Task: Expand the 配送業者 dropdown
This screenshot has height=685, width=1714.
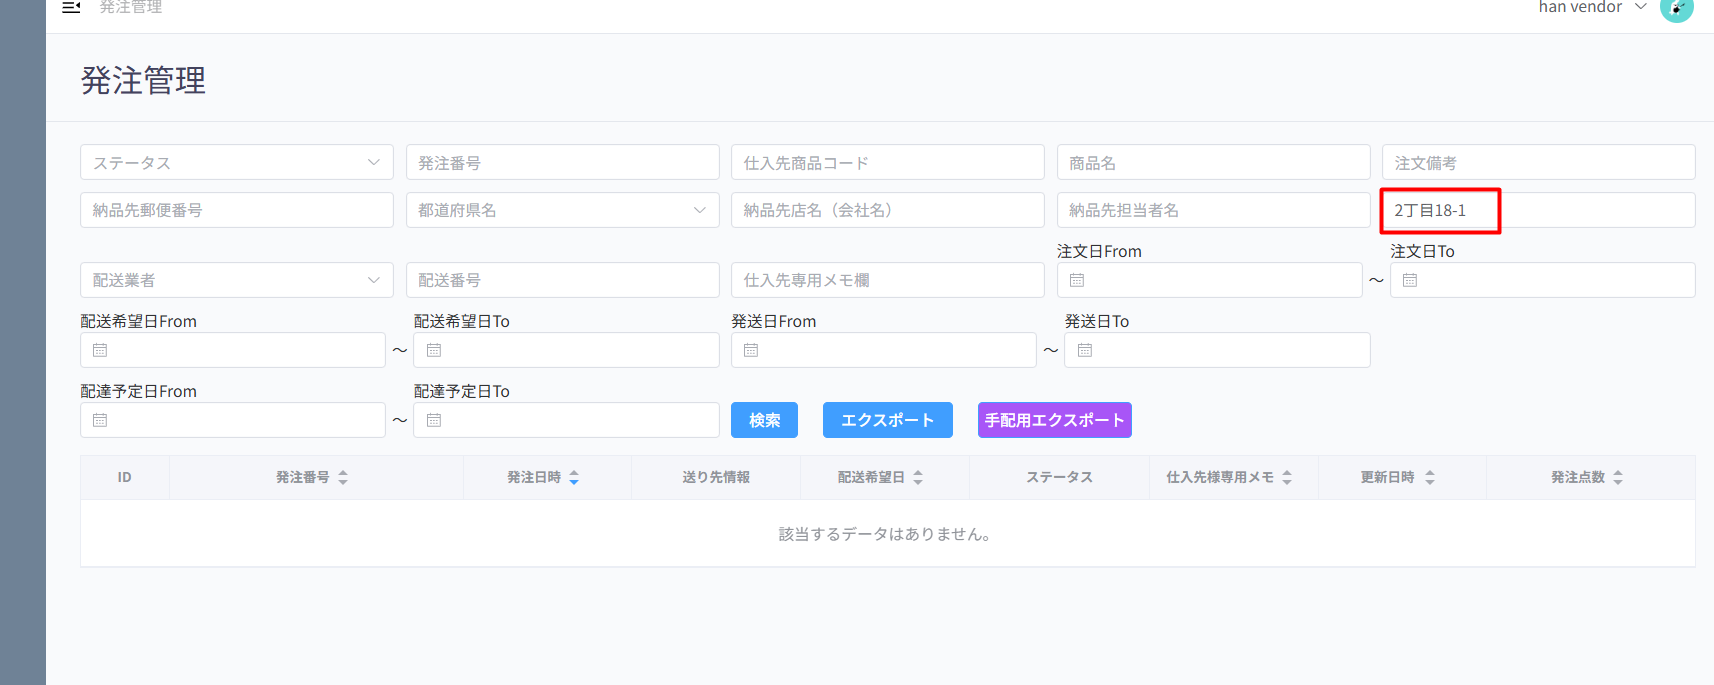Action: (236, 281)
